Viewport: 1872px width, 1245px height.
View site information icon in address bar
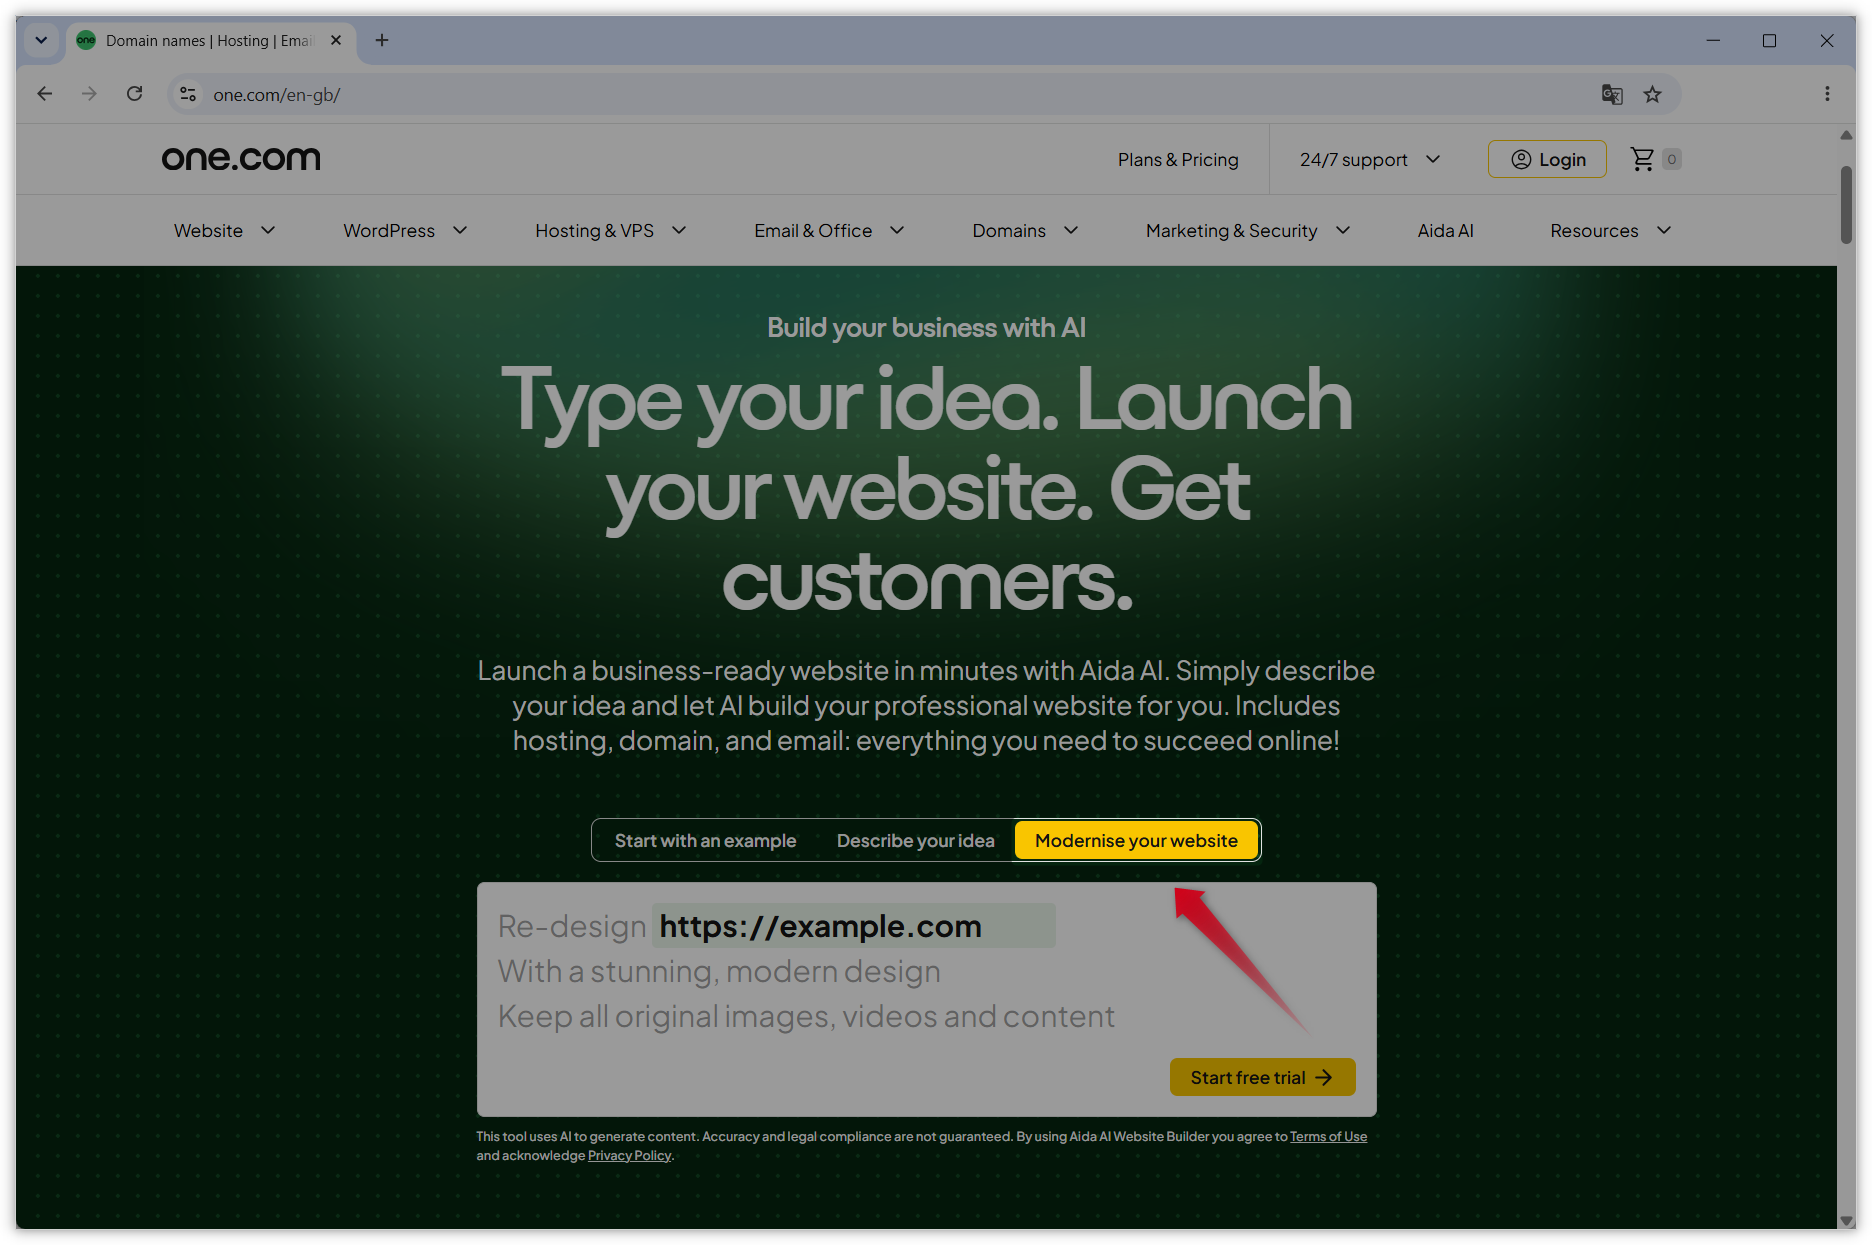[x=187, y=94]
